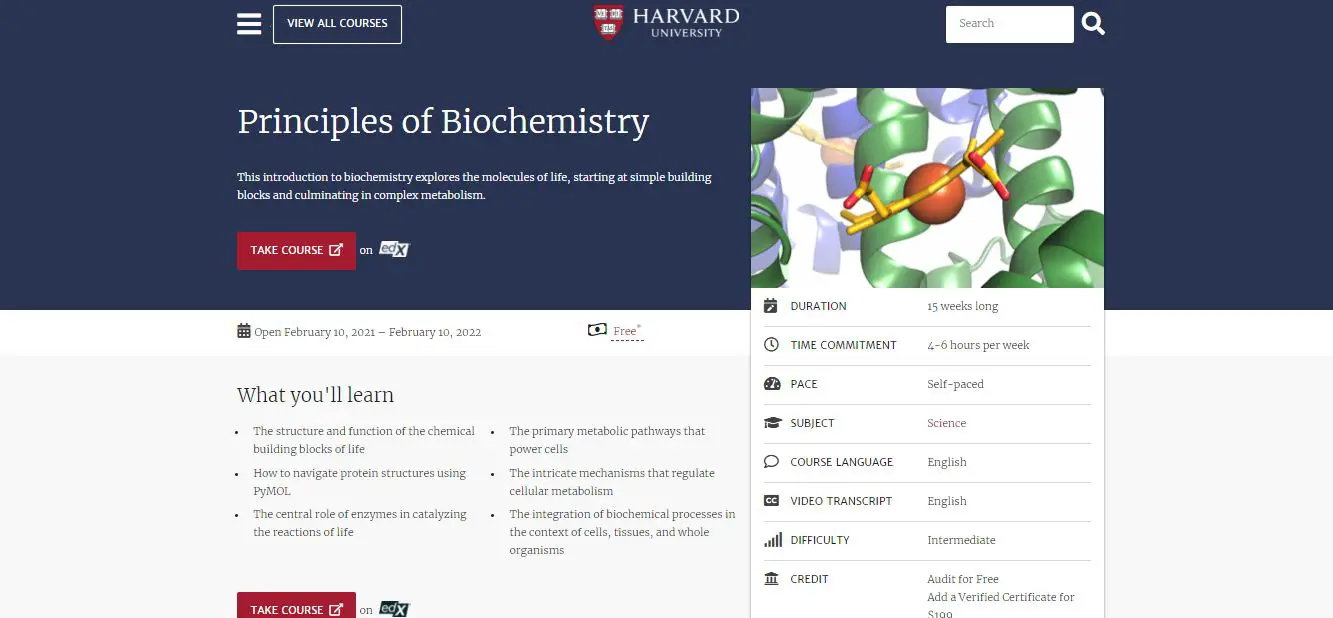Click the Difficulty signal bars icon
This screenshot has width=1333, height=618.
click(x=771, y=539)
